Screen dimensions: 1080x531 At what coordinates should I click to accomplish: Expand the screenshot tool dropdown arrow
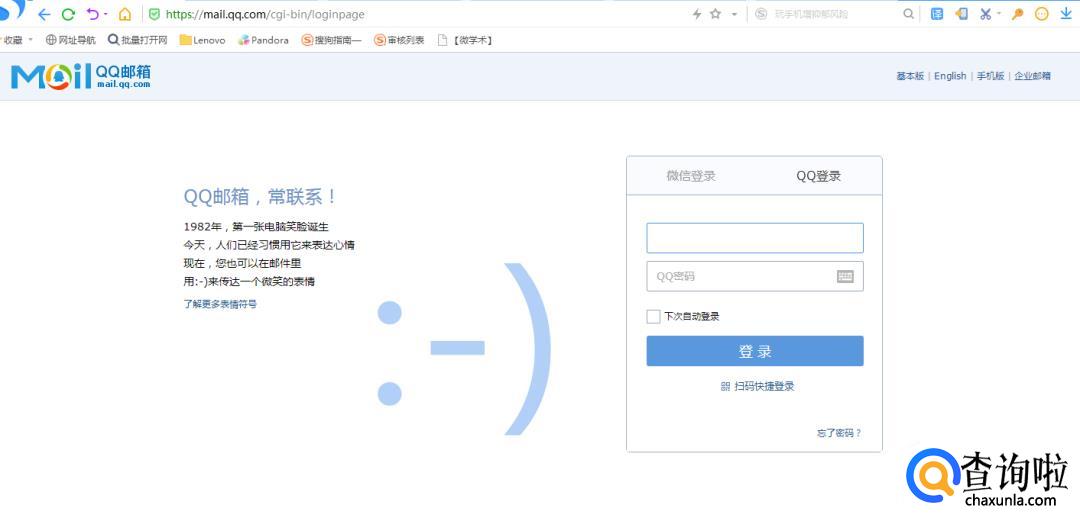pyautogui.click(x=999, y=14)
